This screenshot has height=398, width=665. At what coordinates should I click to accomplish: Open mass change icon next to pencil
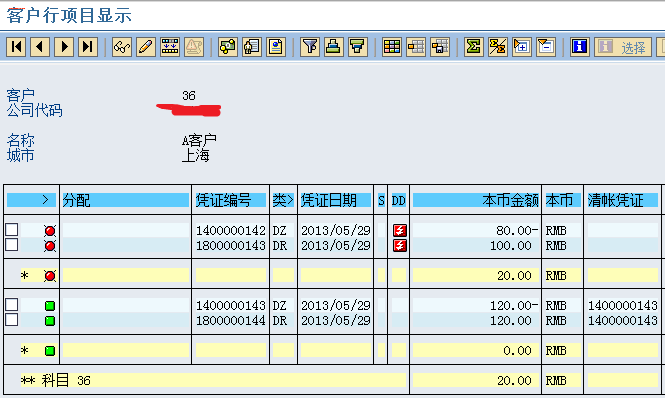pos(170,47)
